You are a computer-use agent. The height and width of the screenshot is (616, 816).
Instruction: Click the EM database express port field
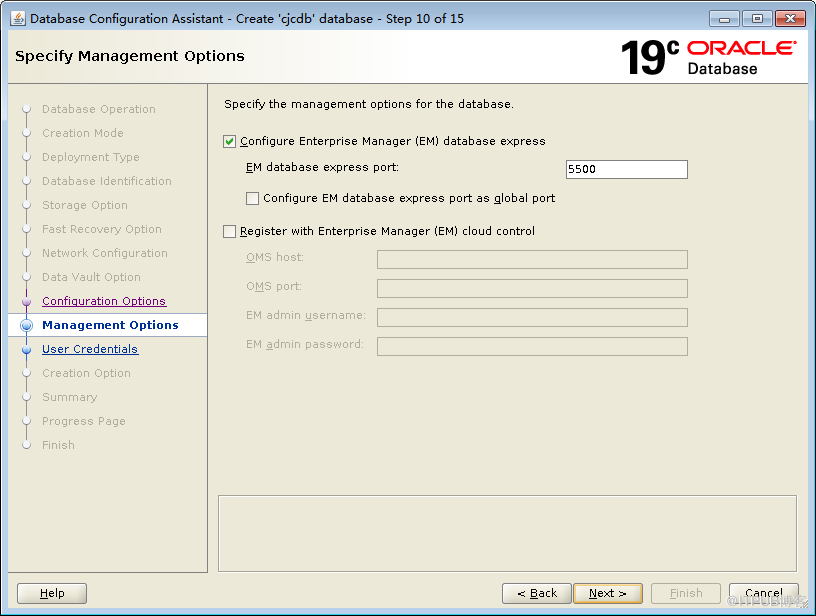click(627, 169)
